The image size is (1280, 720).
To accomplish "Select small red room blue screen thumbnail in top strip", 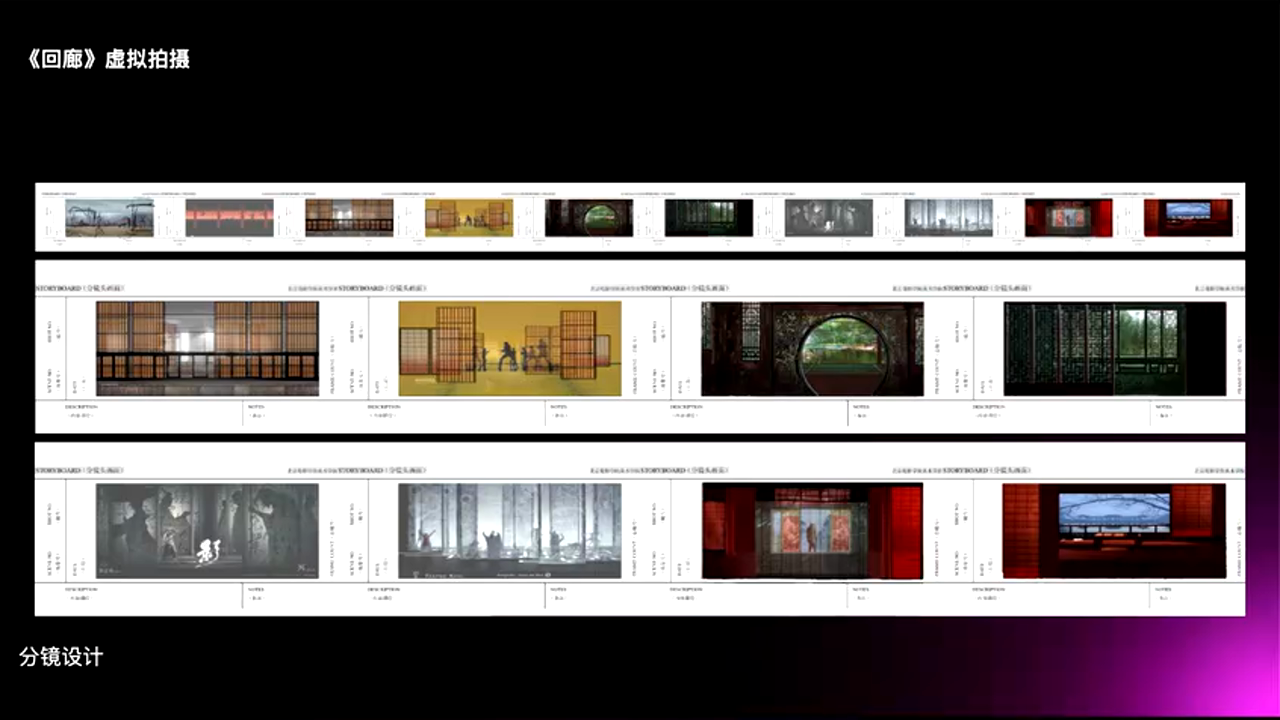I will click(1188, 218).
